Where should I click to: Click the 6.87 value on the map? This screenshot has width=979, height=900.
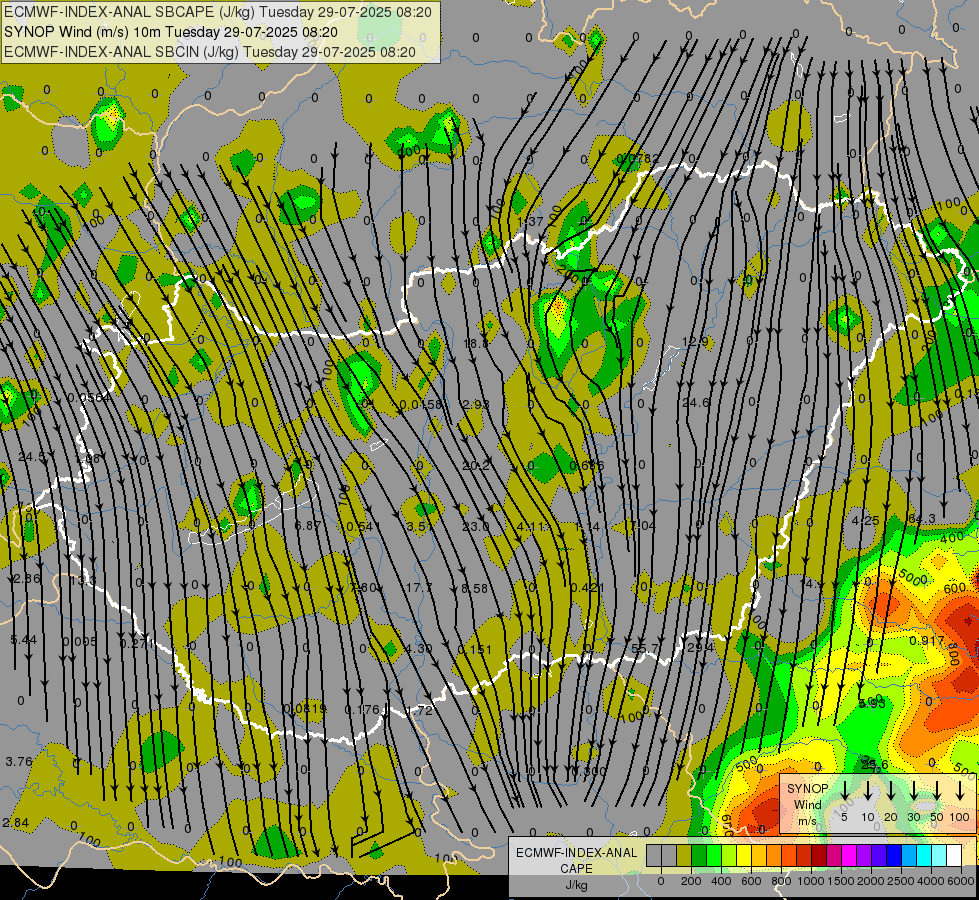308,526
